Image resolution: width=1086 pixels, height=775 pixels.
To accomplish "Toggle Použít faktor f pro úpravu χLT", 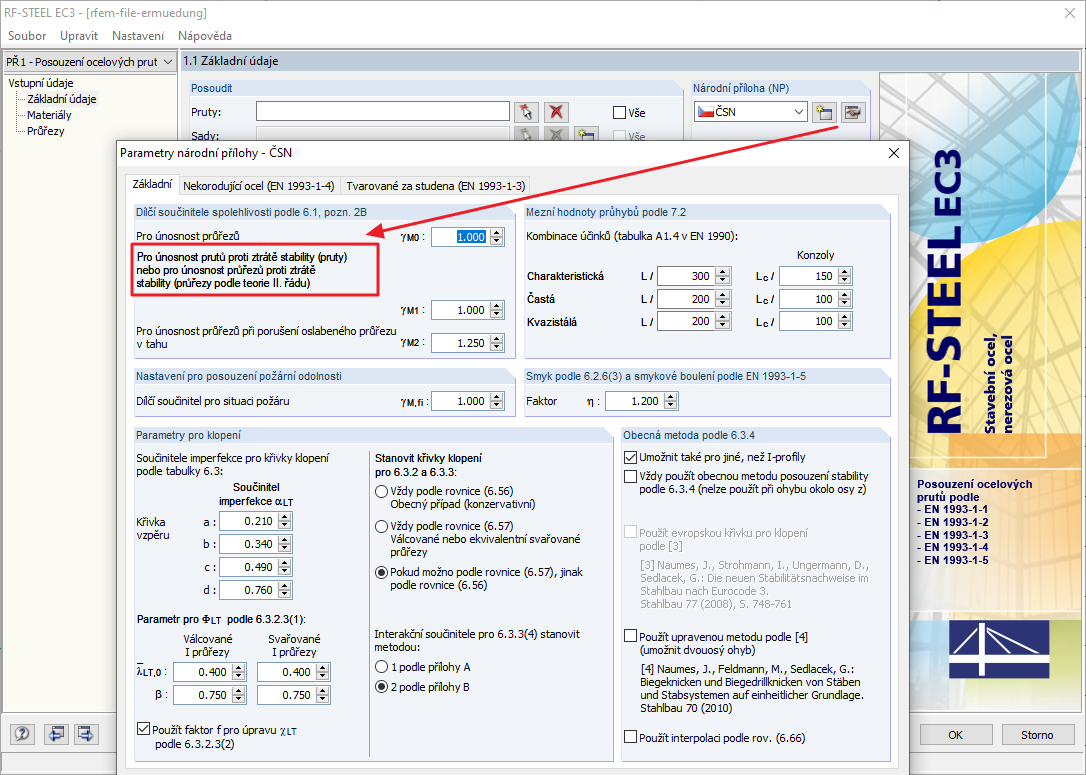I will click(x=143, y=729).
